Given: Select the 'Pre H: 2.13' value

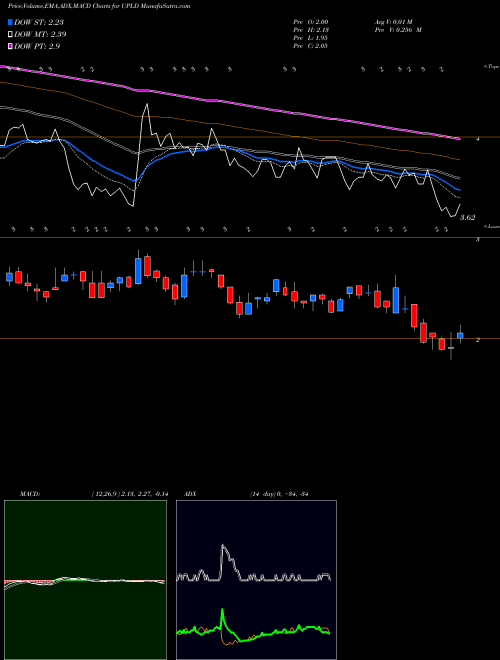Looking at the screenshot, I should tap(311, 30).
